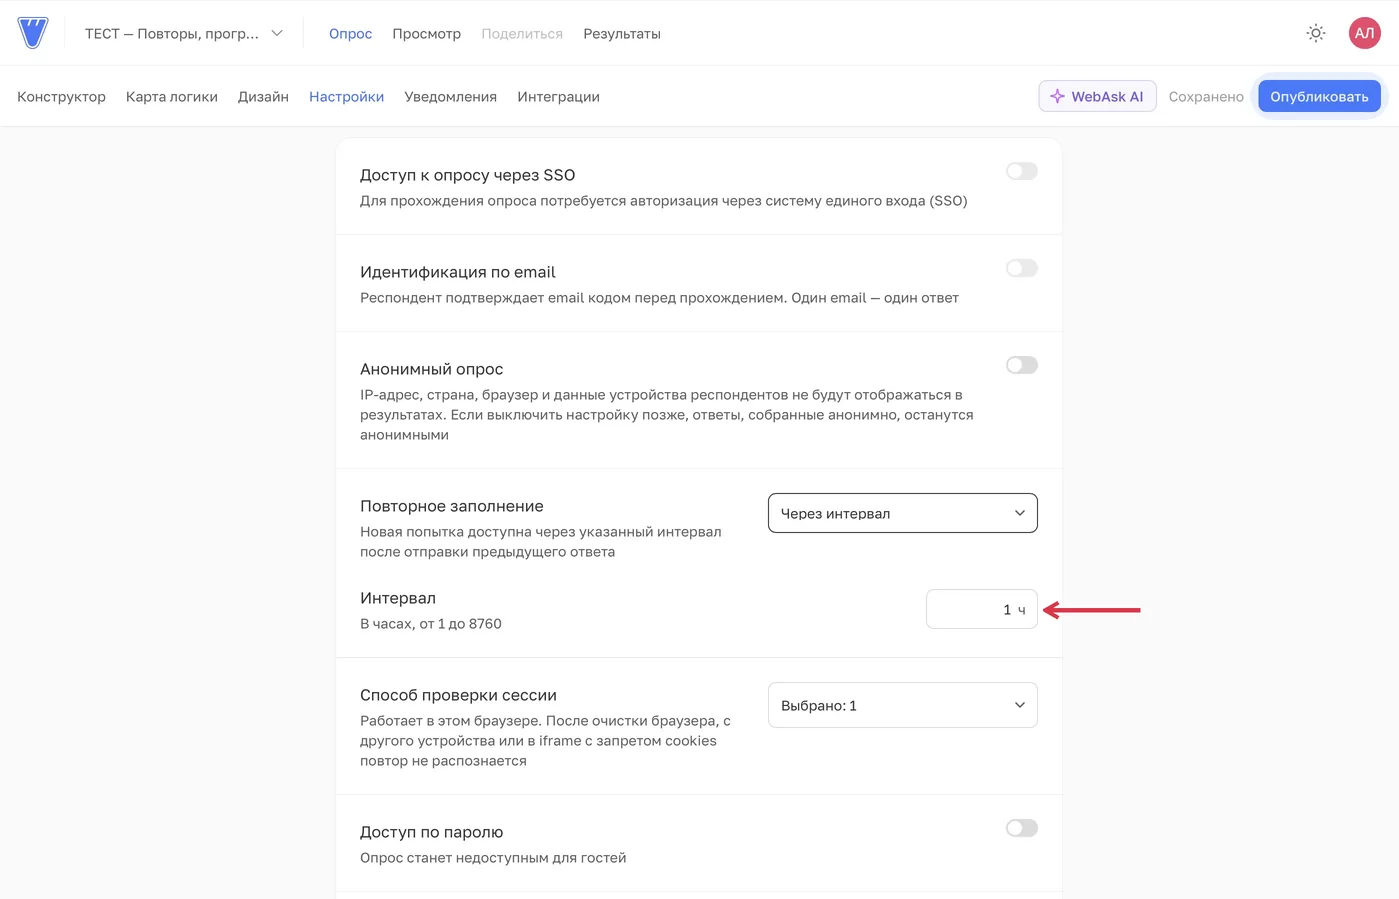Focus the Интервал hours input field
This screenshot has height=899, width=1399.
981,609
